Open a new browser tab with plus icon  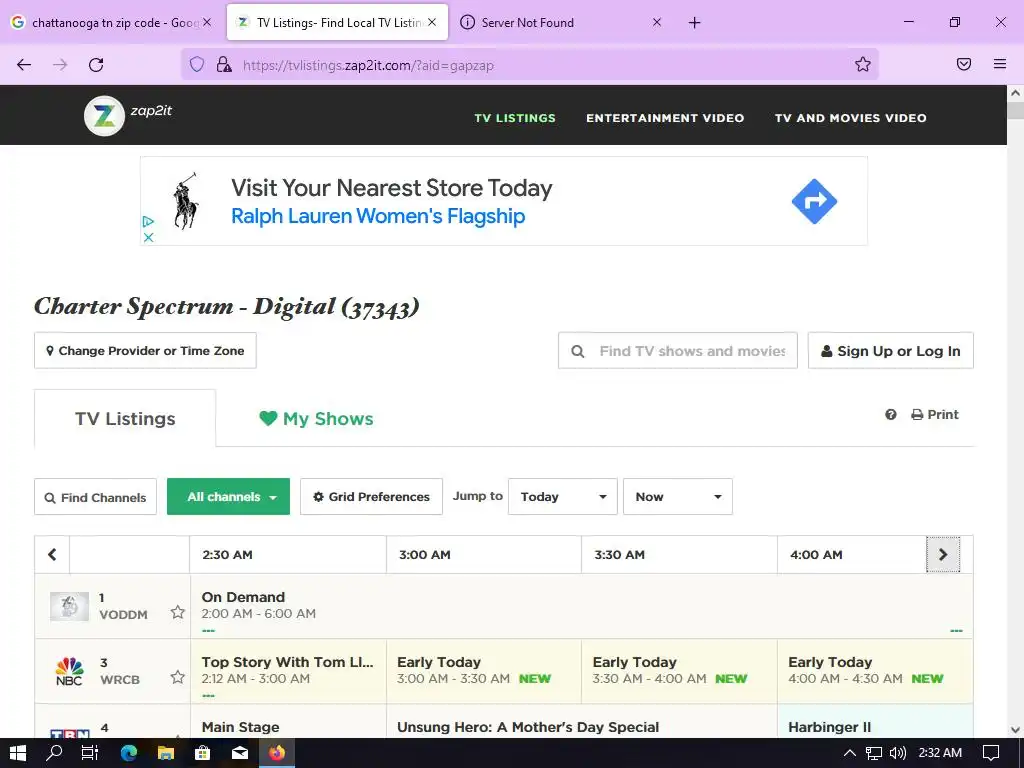click(x=694, y=22)
